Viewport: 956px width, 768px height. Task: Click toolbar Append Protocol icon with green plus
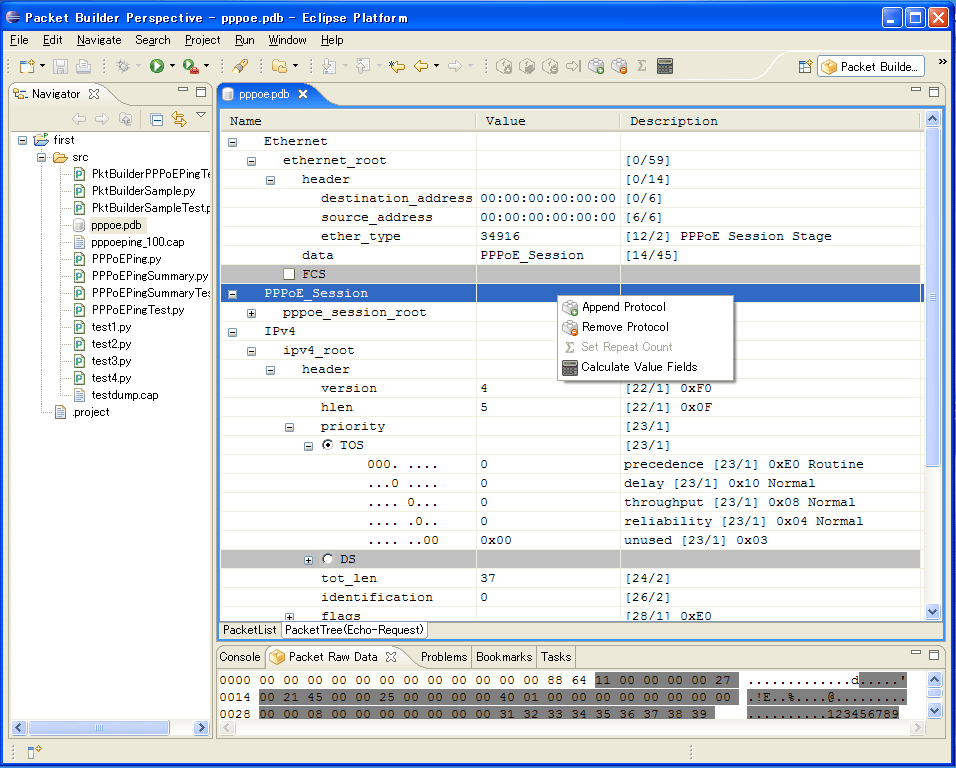[x=596, y=66]
